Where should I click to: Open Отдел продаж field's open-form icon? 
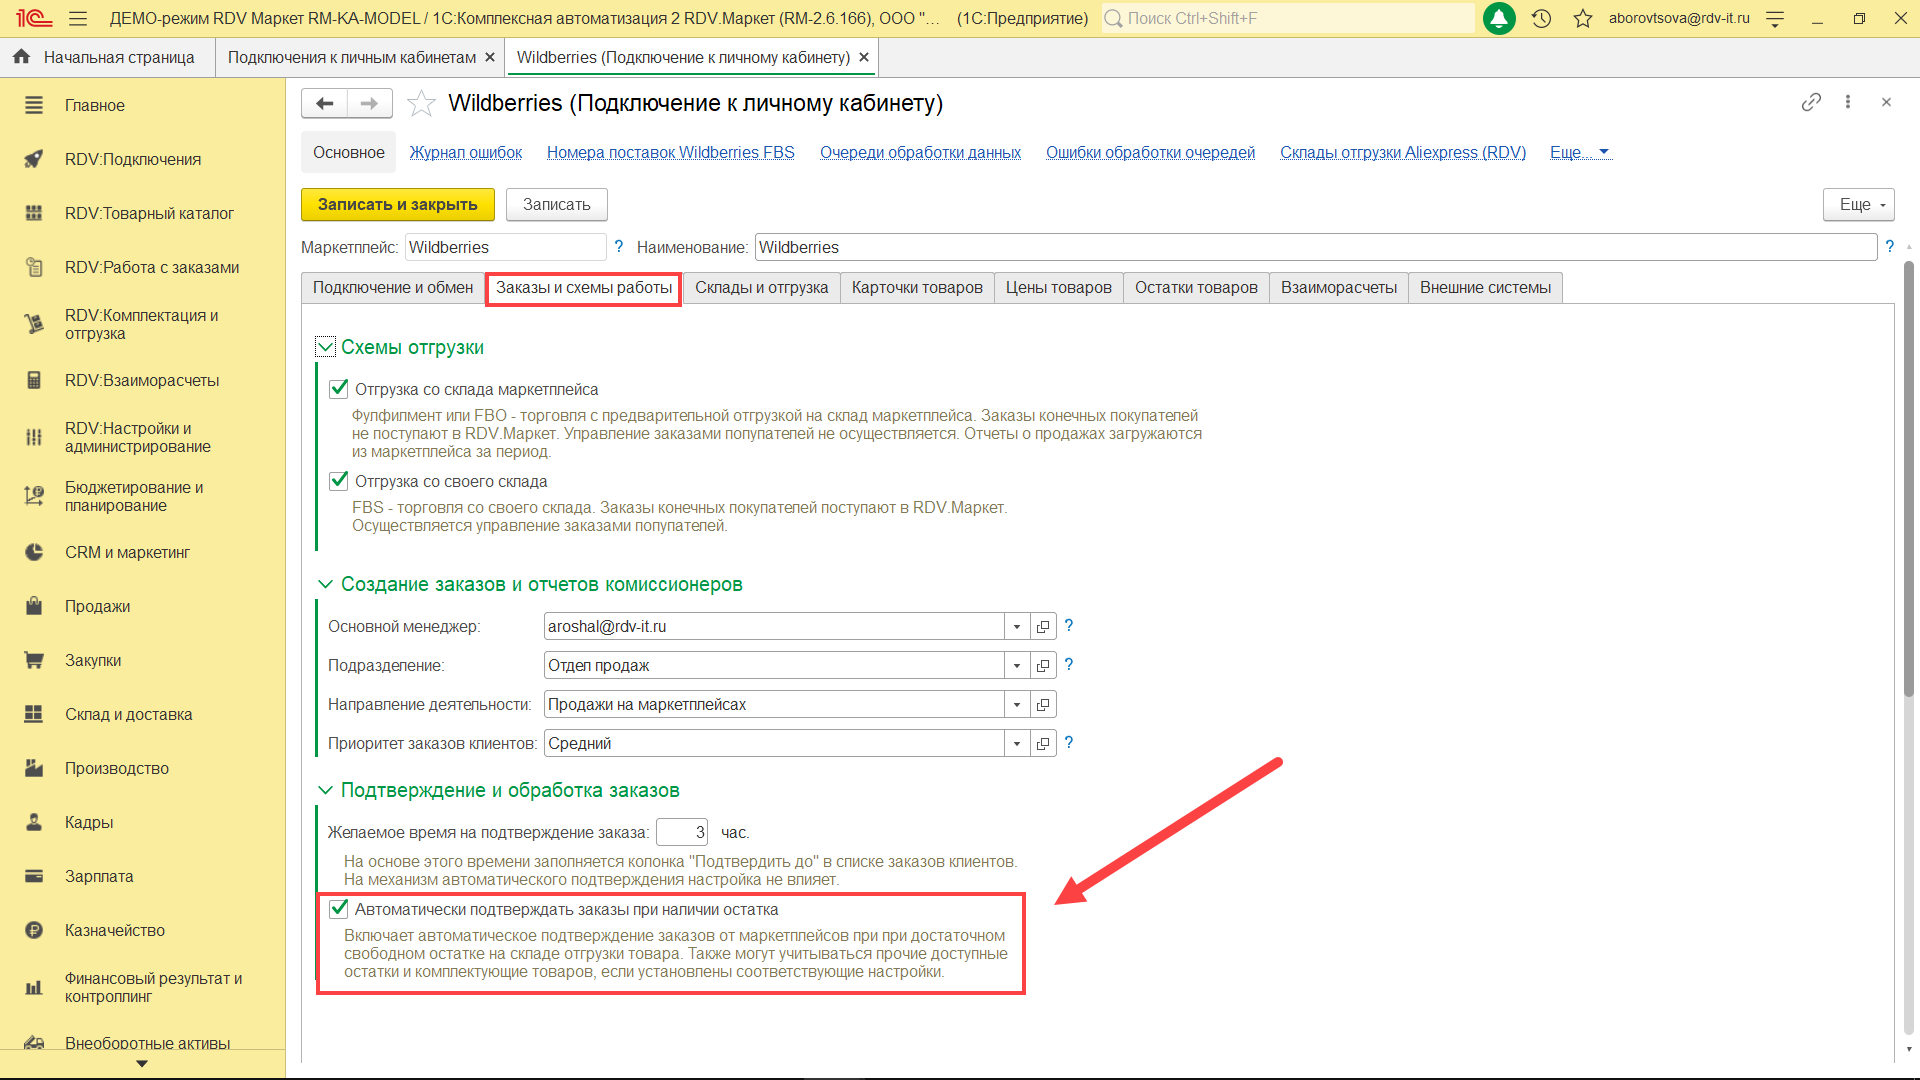point(1043,666)
